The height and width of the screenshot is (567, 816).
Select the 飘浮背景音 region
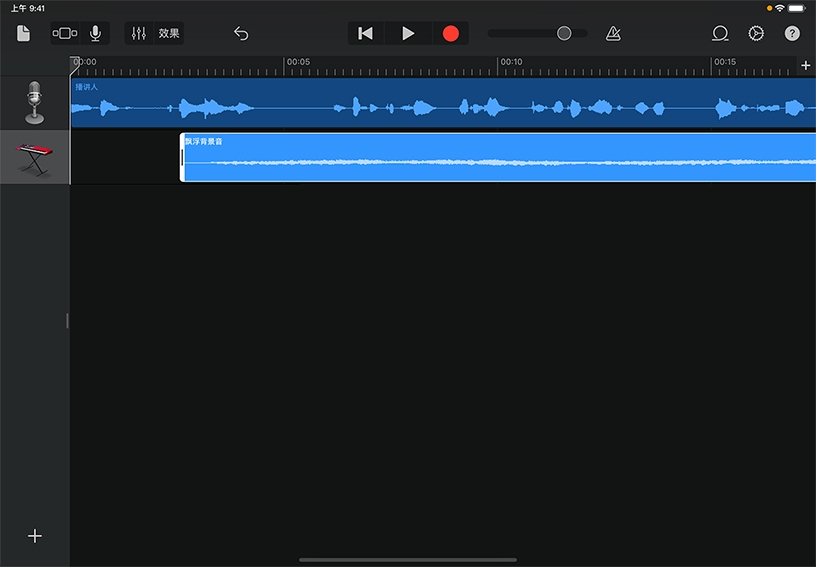pos(500,158)
